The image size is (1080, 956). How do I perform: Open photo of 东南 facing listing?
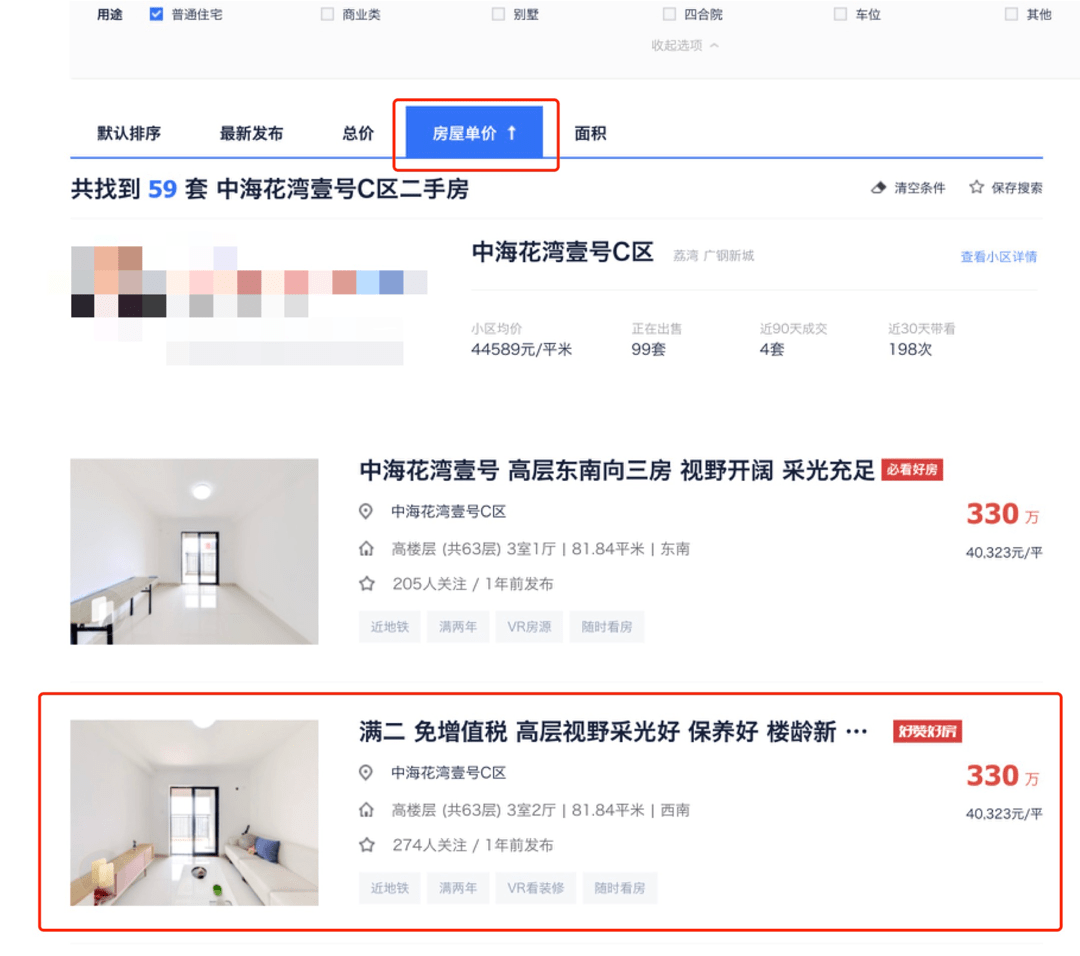click(194, 552)
